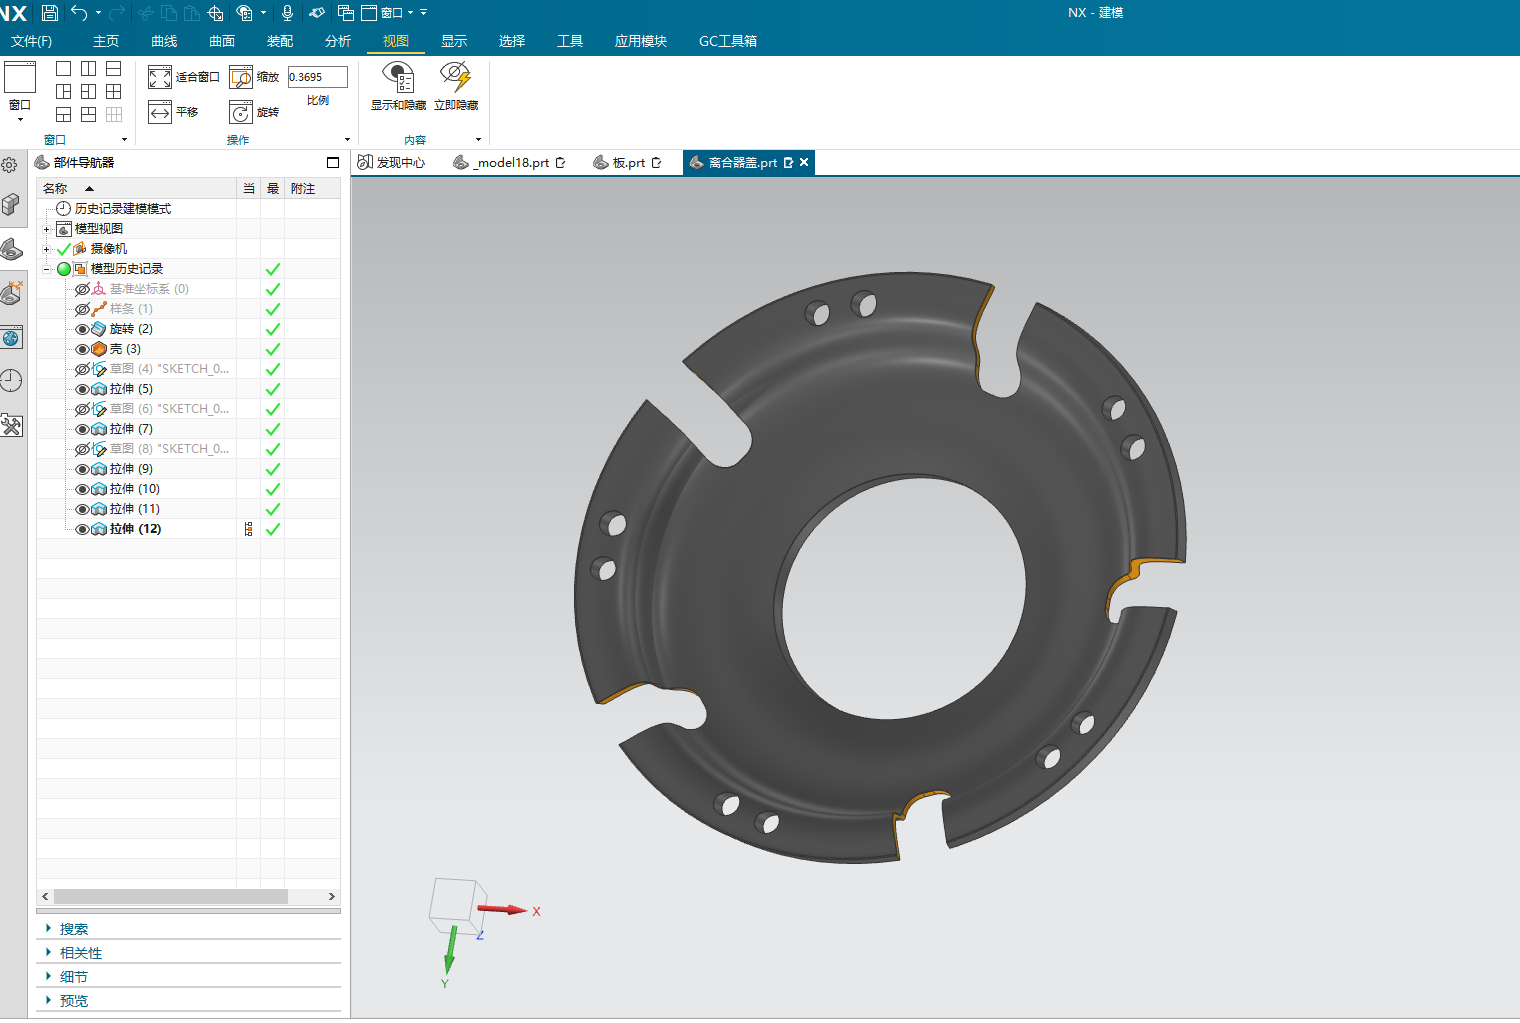1520x1023 pixels.
Task: Select the single view window layout icon
Action: click(63, 68)
